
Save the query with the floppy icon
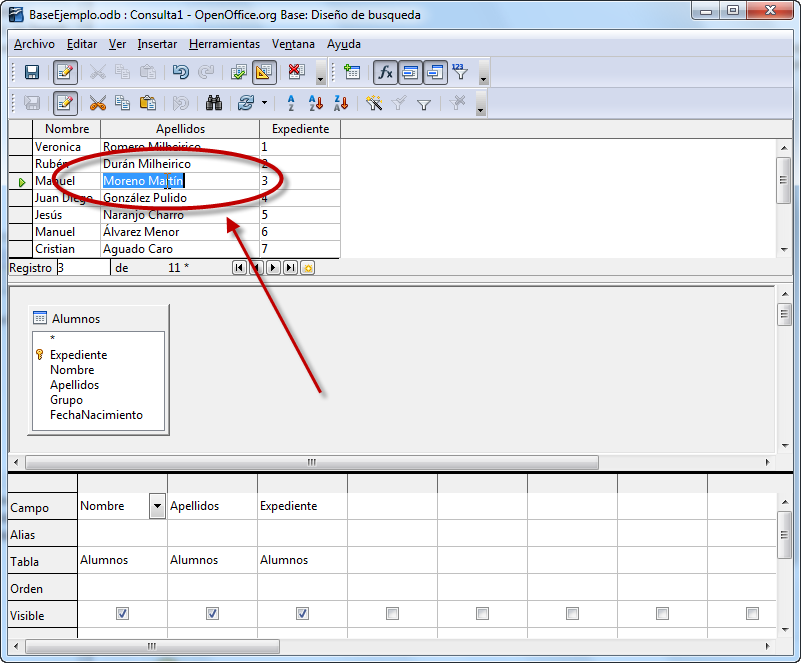pyautogui.click(x=32, y=72)
